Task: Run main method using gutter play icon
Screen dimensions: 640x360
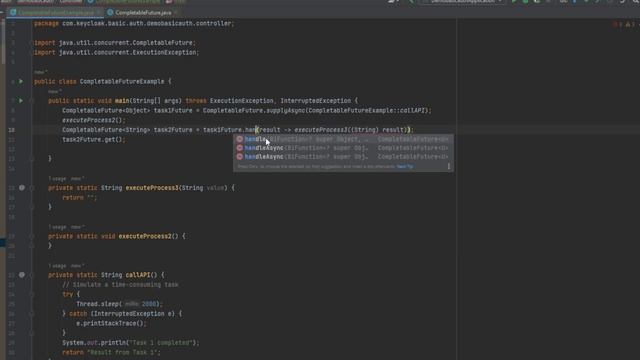Action: tap(21, 100)
